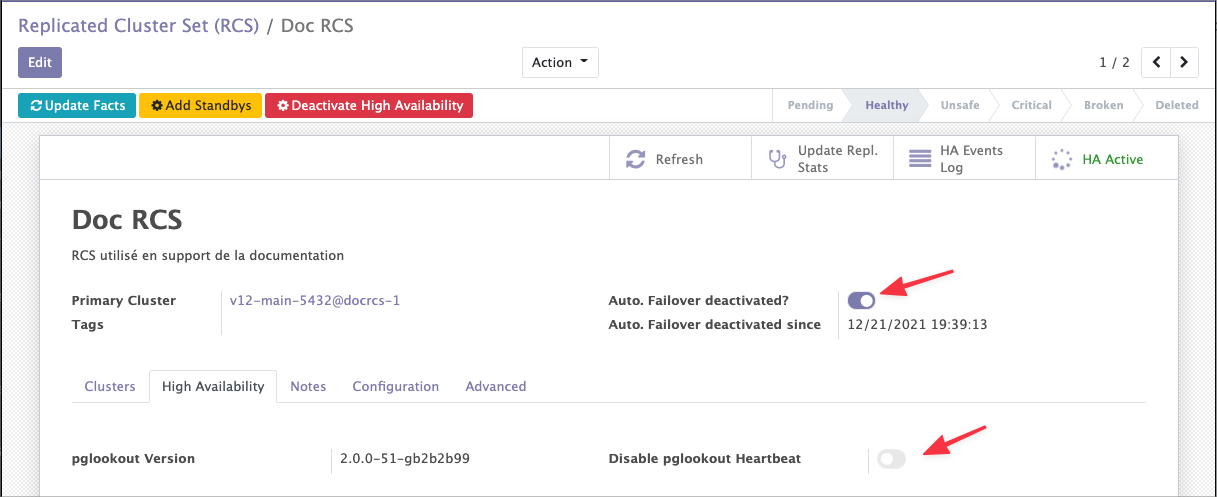1217x497 pixels.
Task: Select the Configuration tab
Action: click(x=395, y=386)
